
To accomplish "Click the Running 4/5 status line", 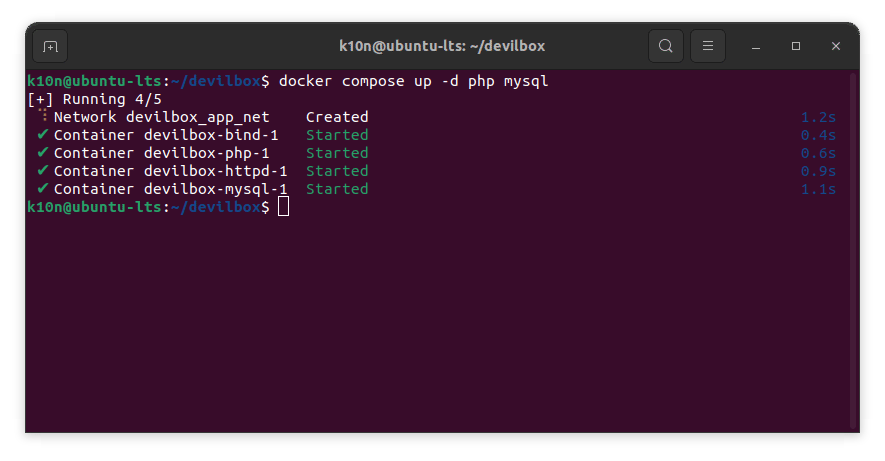I will [x=94, y=99].
